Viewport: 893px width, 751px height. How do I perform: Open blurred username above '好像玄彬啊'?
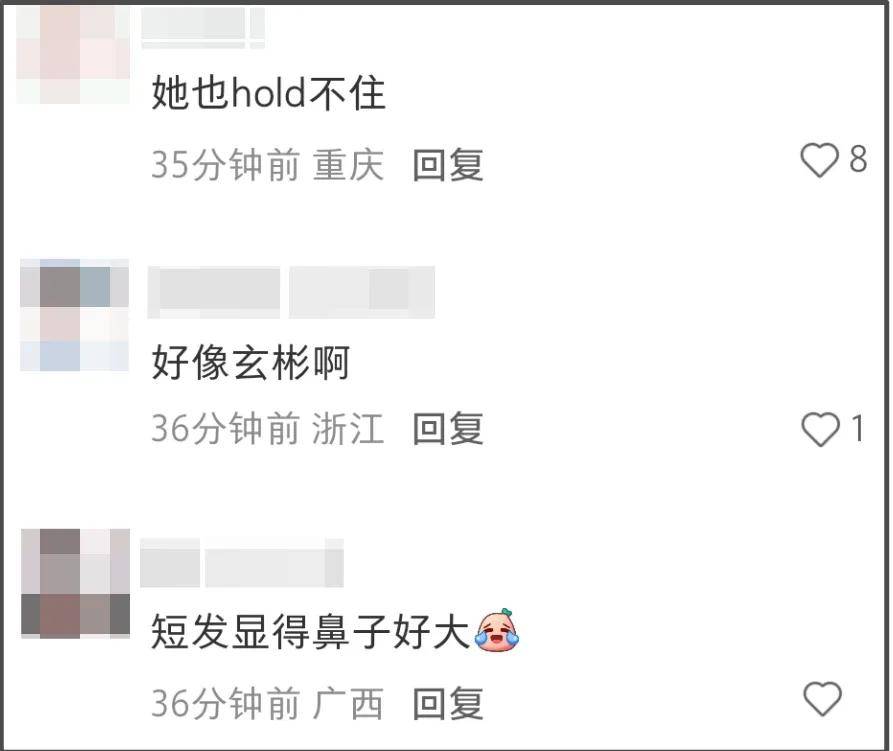click(x=291, y=292)
